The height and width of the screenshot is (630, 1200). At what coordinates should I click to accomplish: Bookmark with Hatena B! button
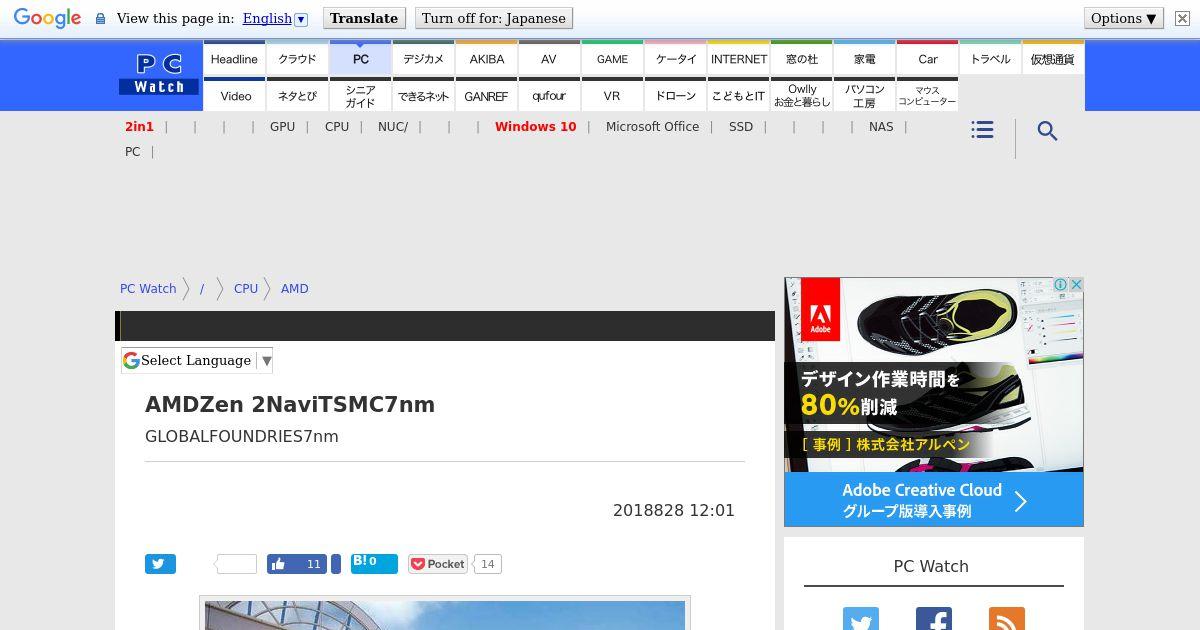click(x=374, y=563)
